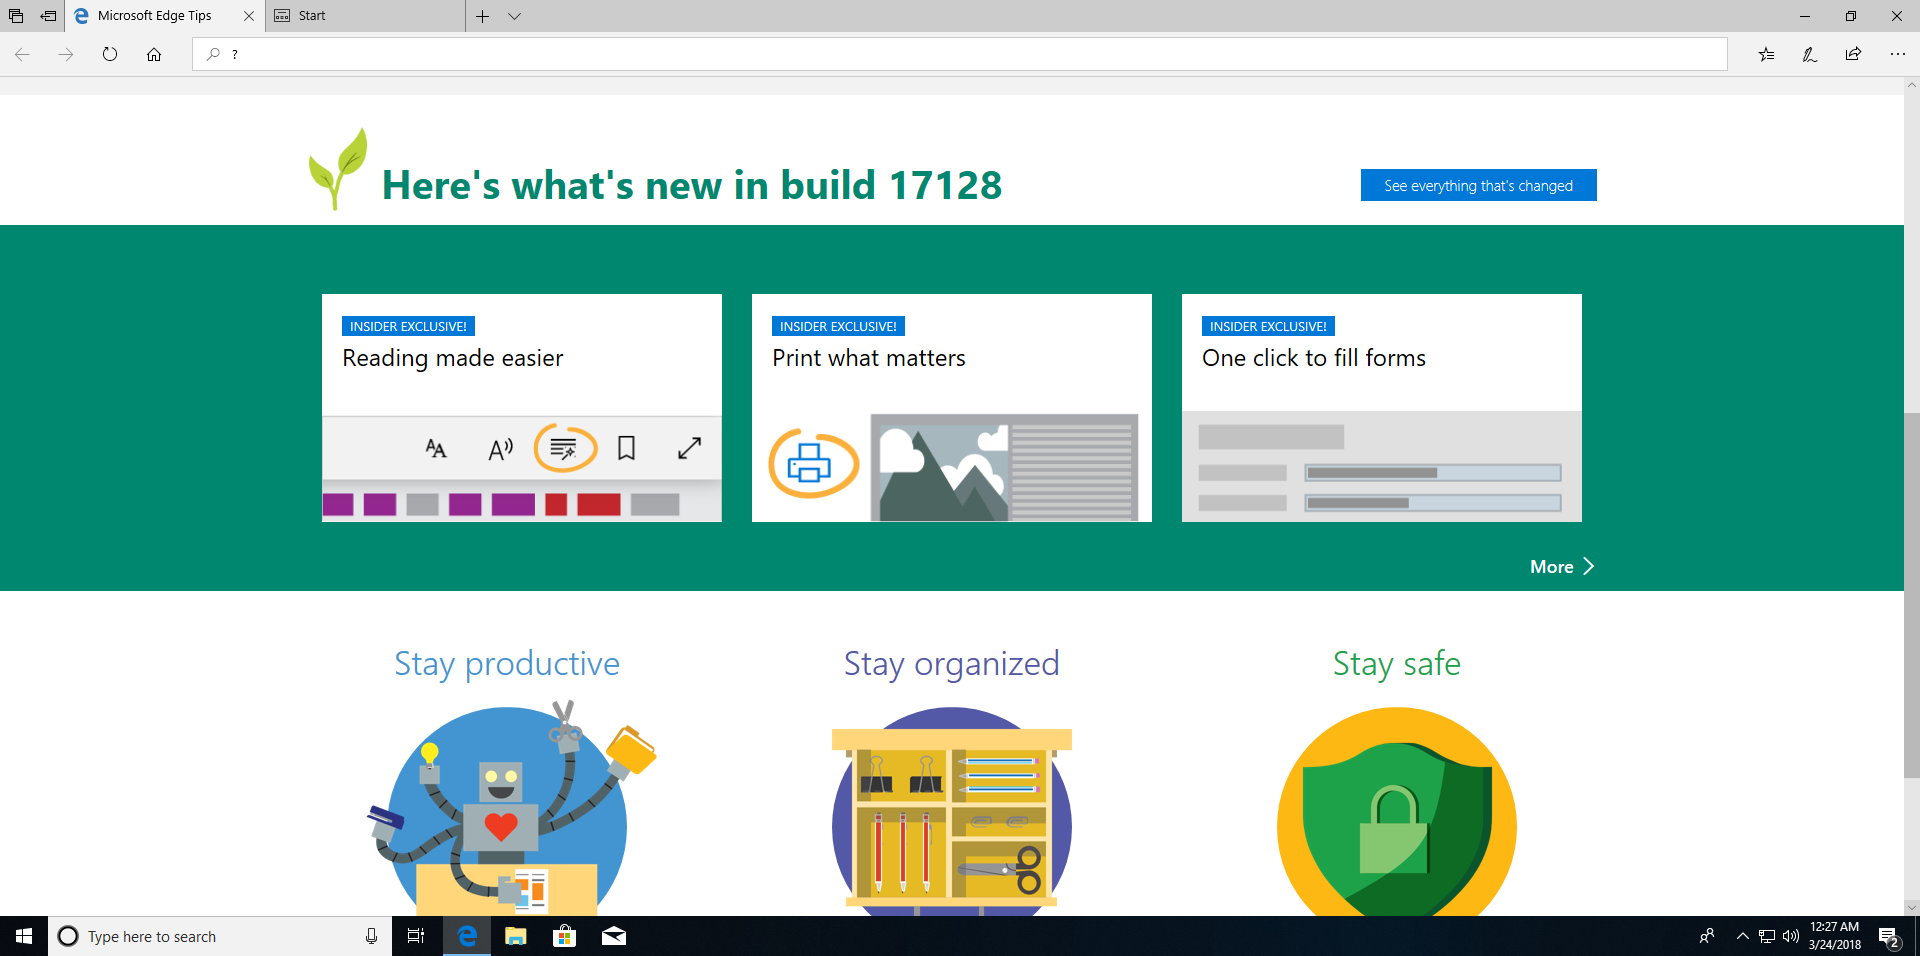Image resolution: width=1920 pixels, height=956 pixels.
Task: Click the highlighted printer icon
Action: tap(813, 463)
